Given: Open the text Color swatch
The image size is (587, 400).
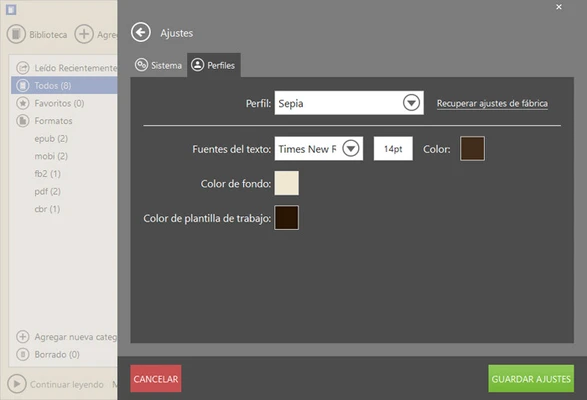Looking at the screenshot, I should pos(472,149).
